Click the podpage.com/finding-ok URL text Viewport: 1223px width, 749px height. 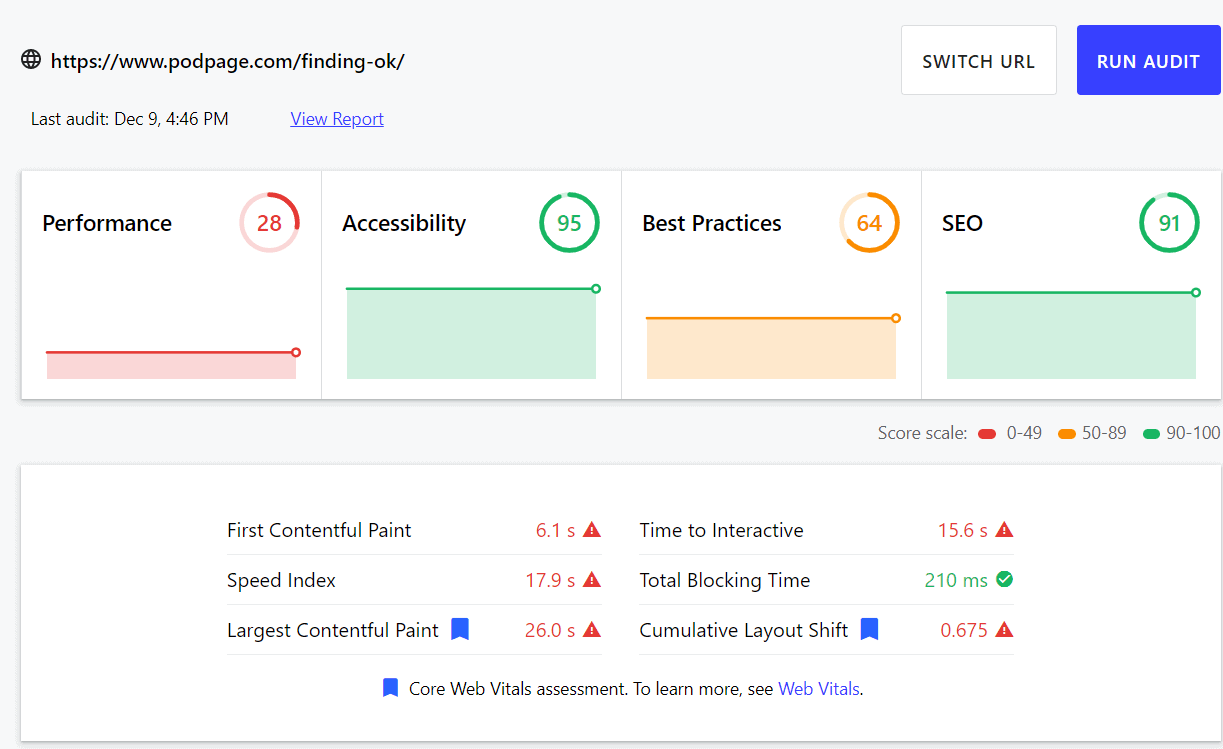pos(228,61)
